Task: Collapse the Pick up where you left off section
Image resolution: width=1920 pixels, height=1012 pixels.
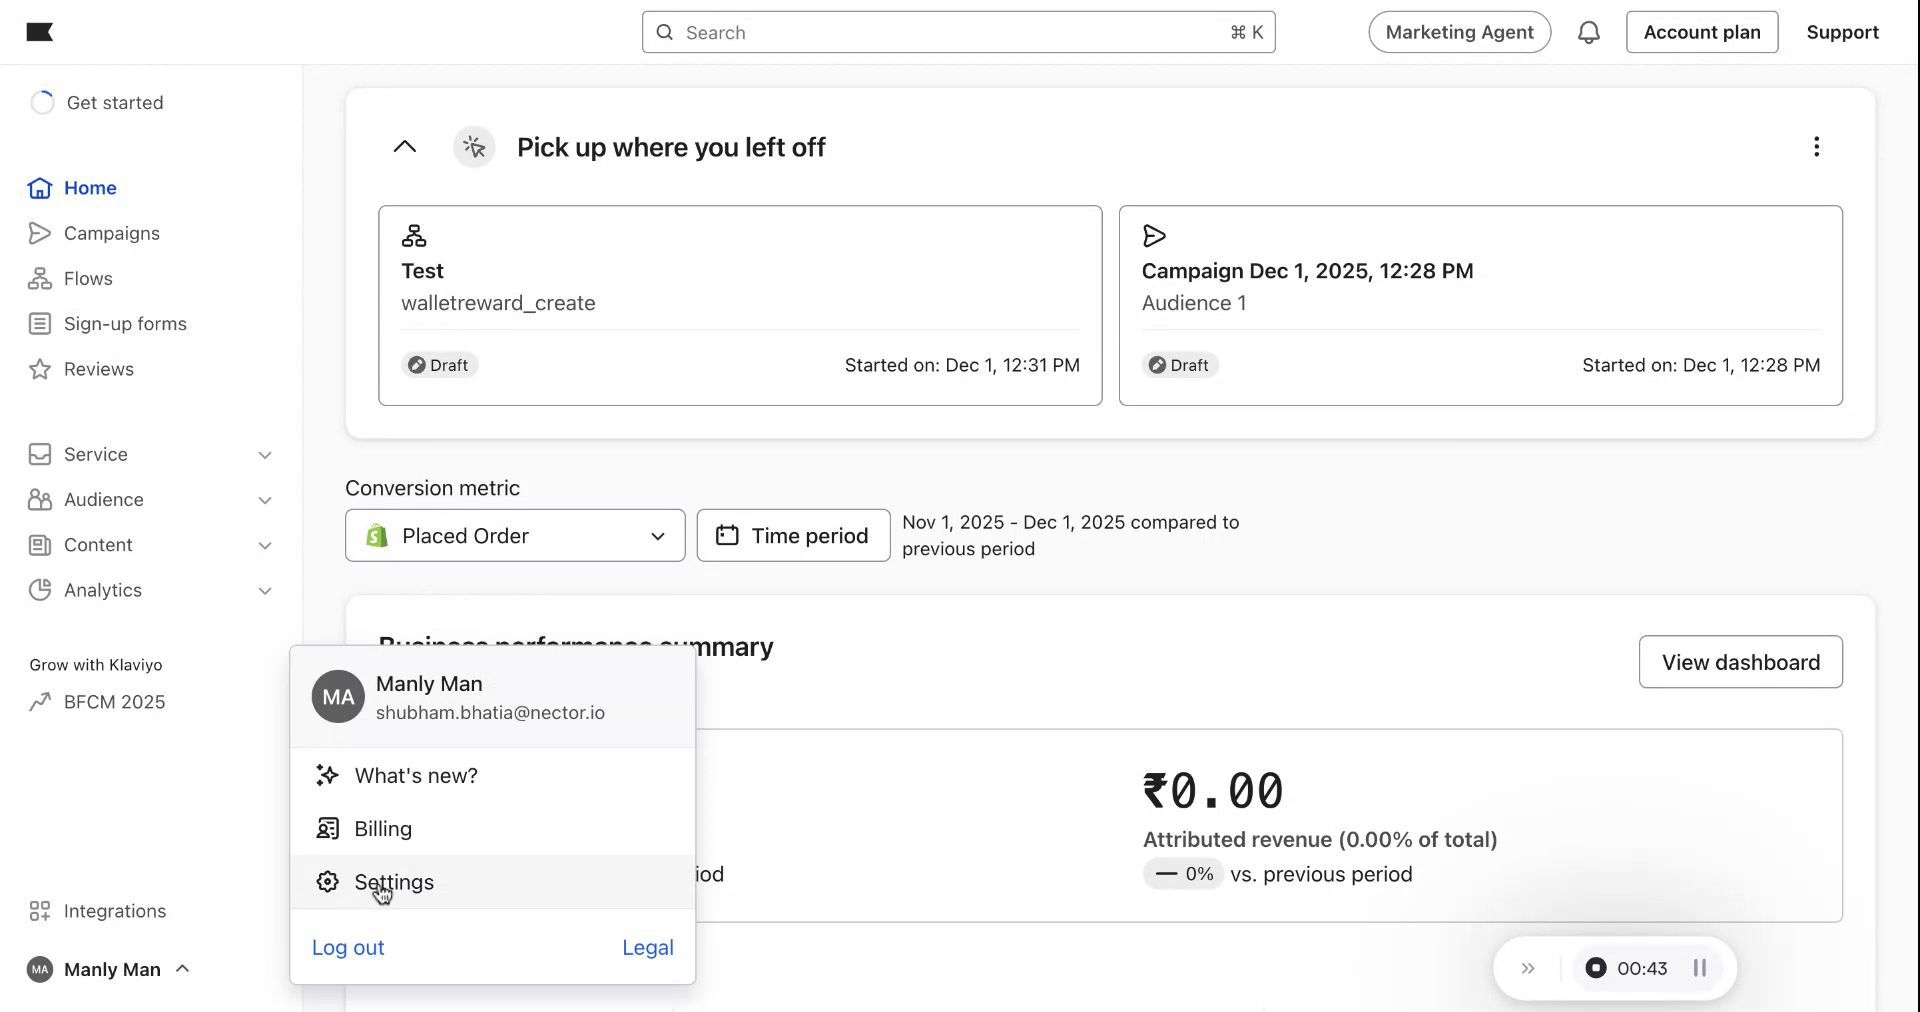Action: (405, 147)
